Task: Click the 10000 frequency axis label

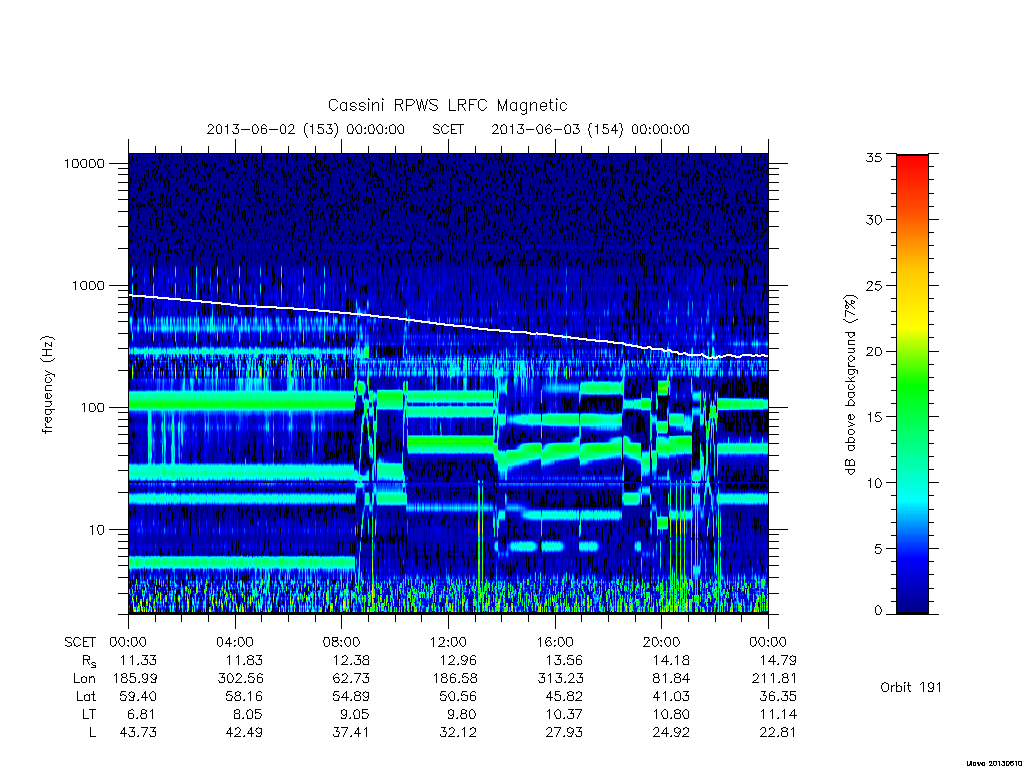Action: [x=84, y=163]
